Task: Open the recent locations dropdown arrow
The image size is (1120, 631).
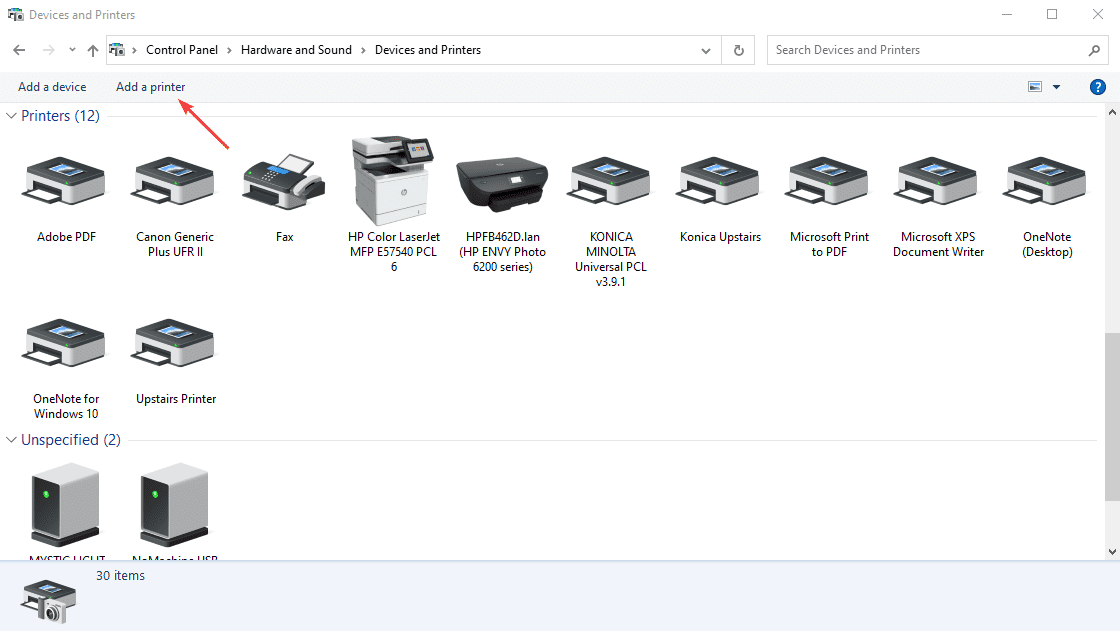Action: (72, 50)
